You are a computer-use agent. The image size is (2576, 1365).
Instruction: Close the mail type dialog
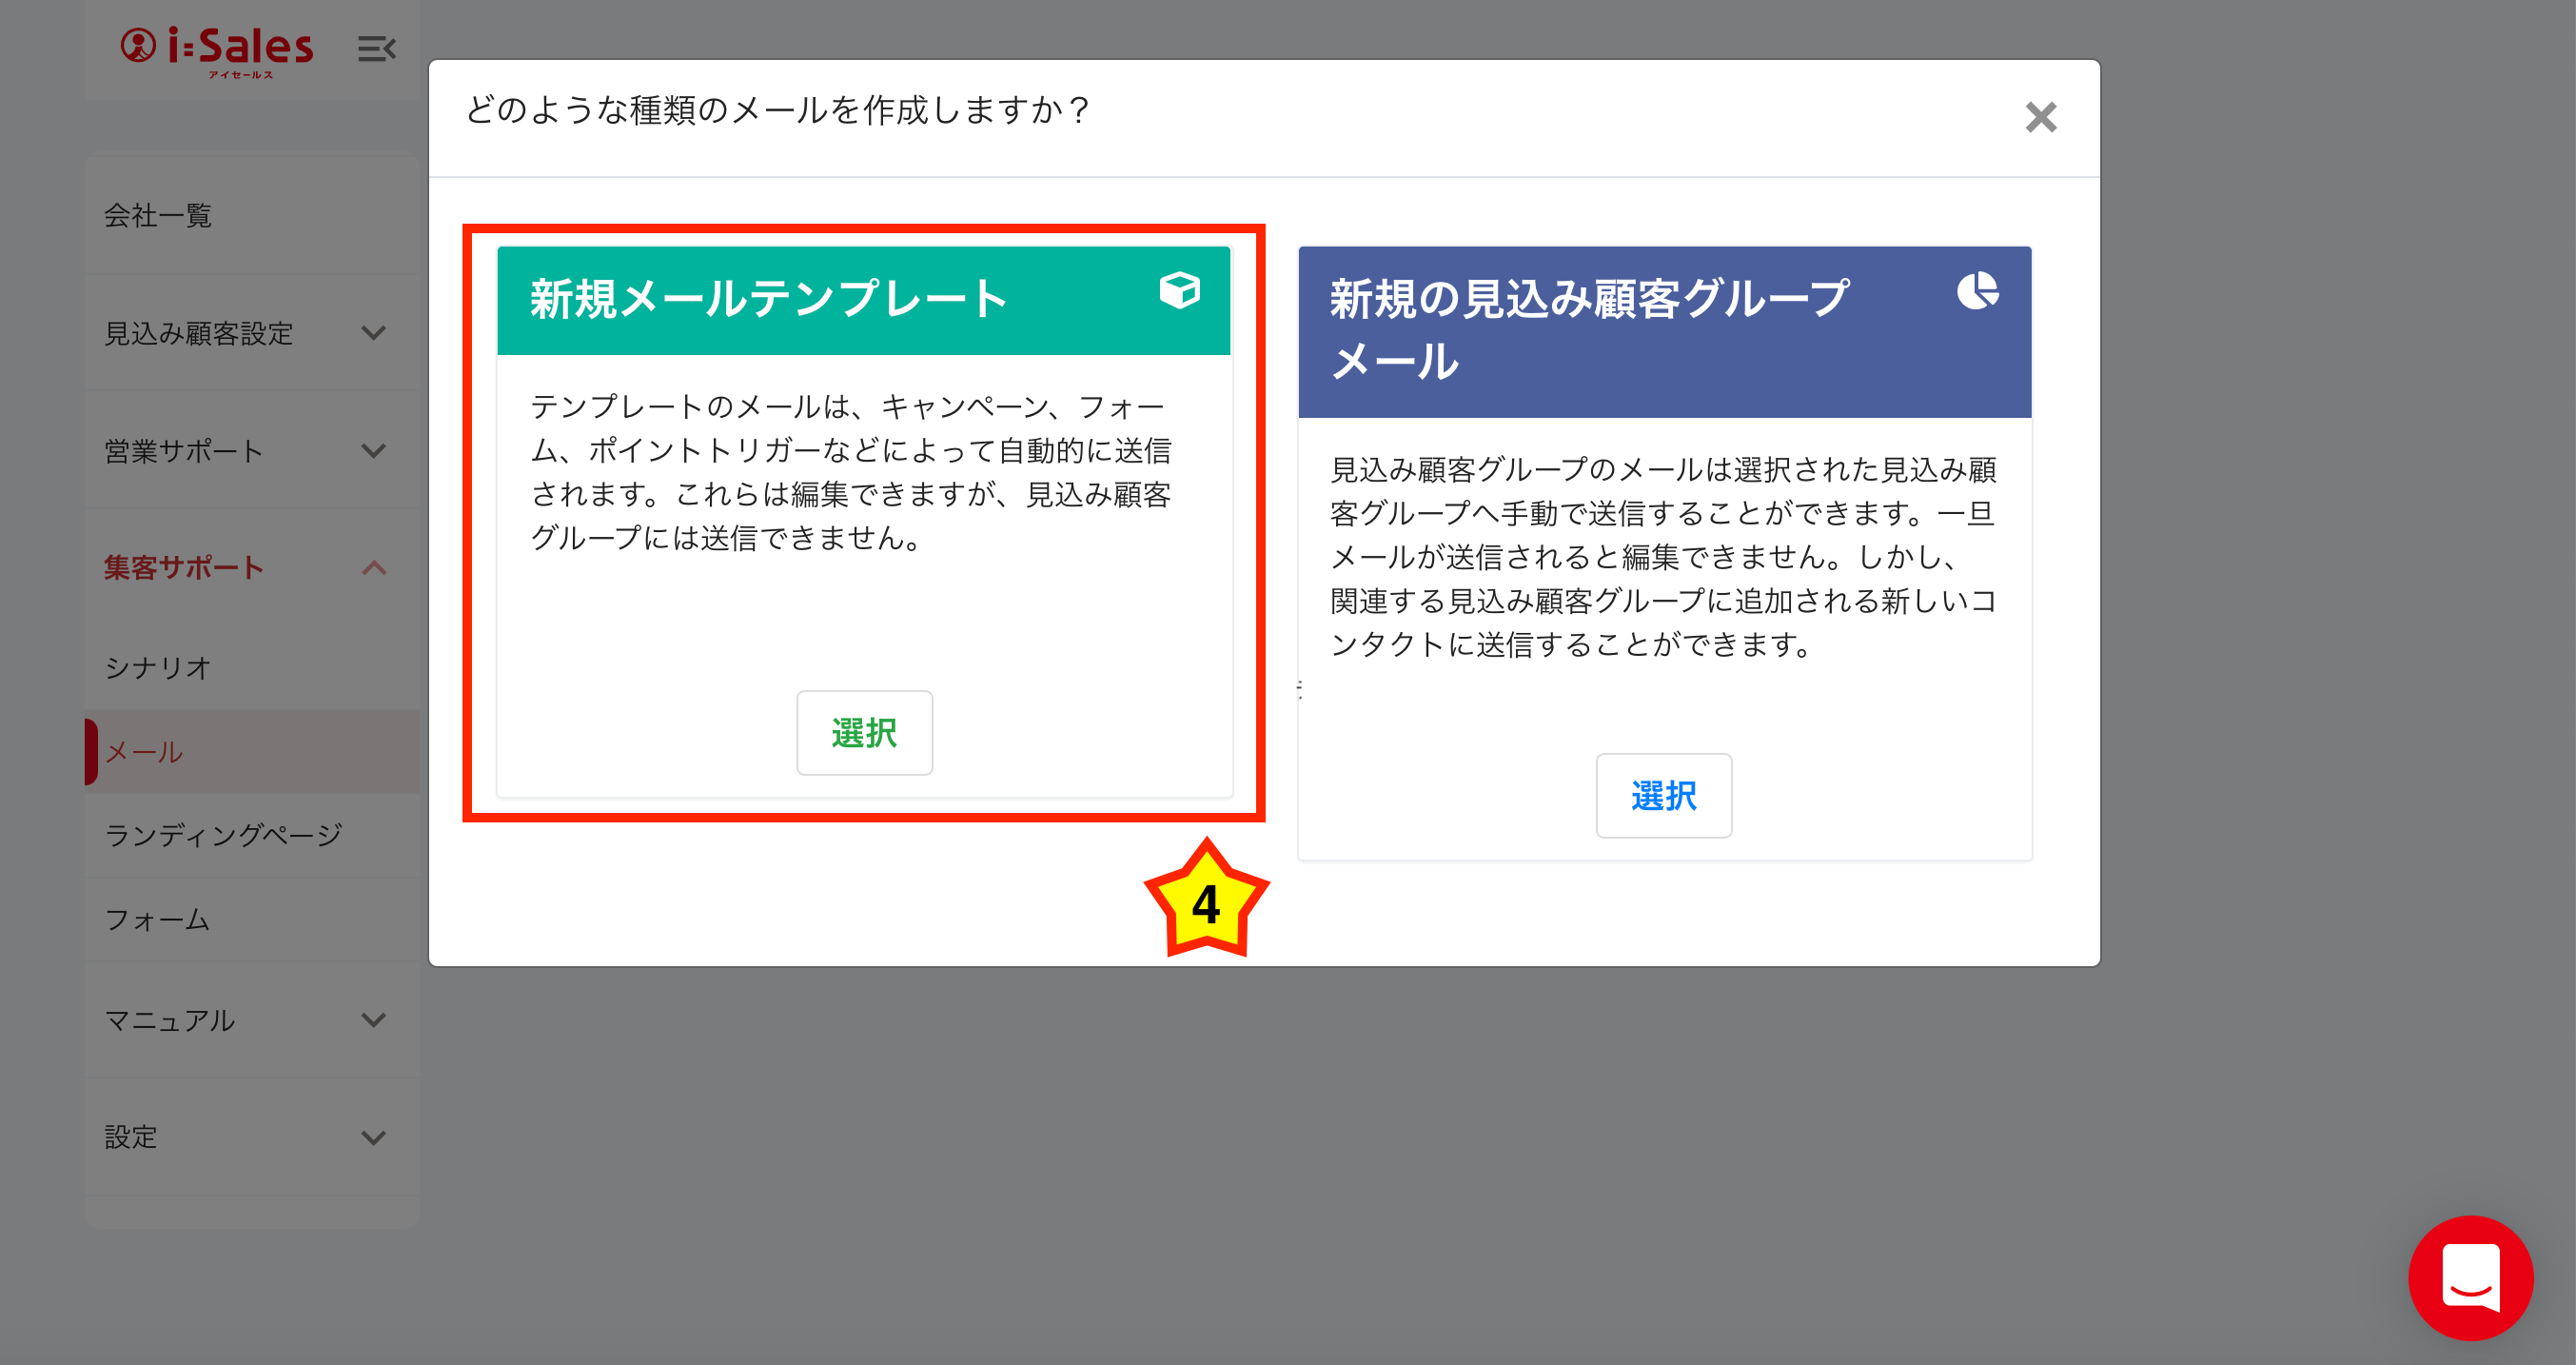click(x=2040, y=117)
